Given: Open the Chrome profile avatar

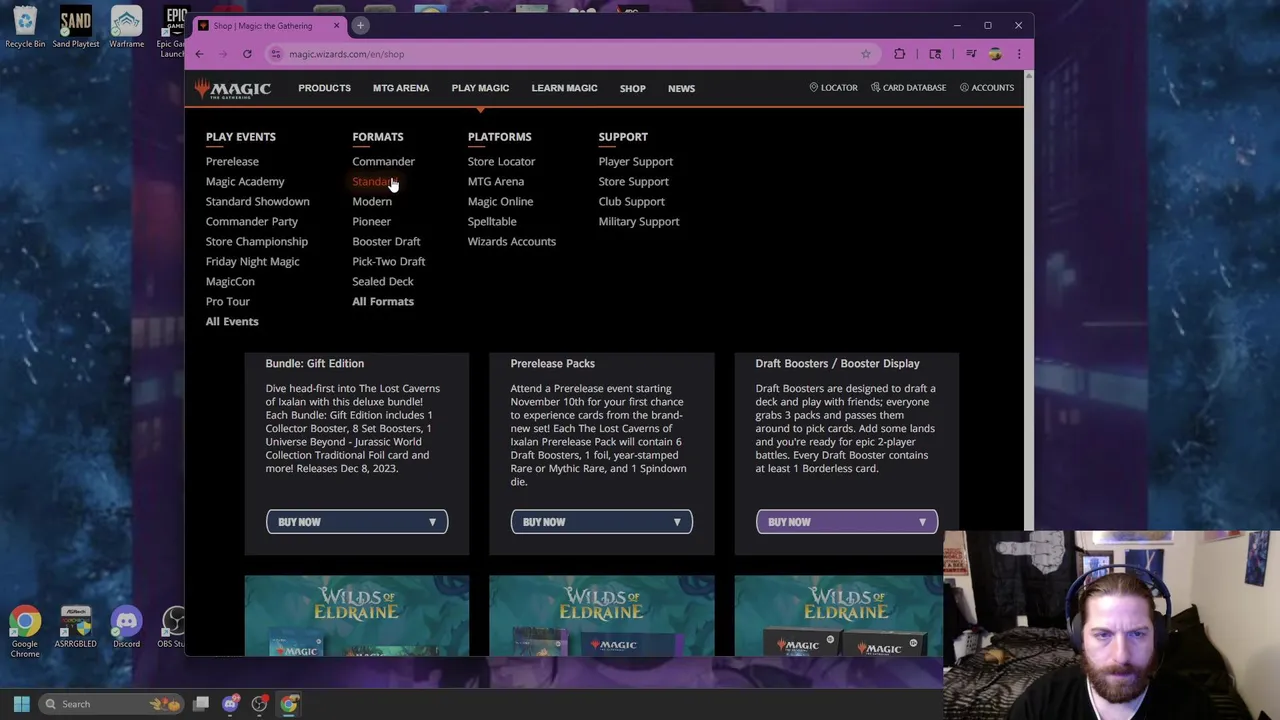Looking at the screenshot, I should point(995,54).
